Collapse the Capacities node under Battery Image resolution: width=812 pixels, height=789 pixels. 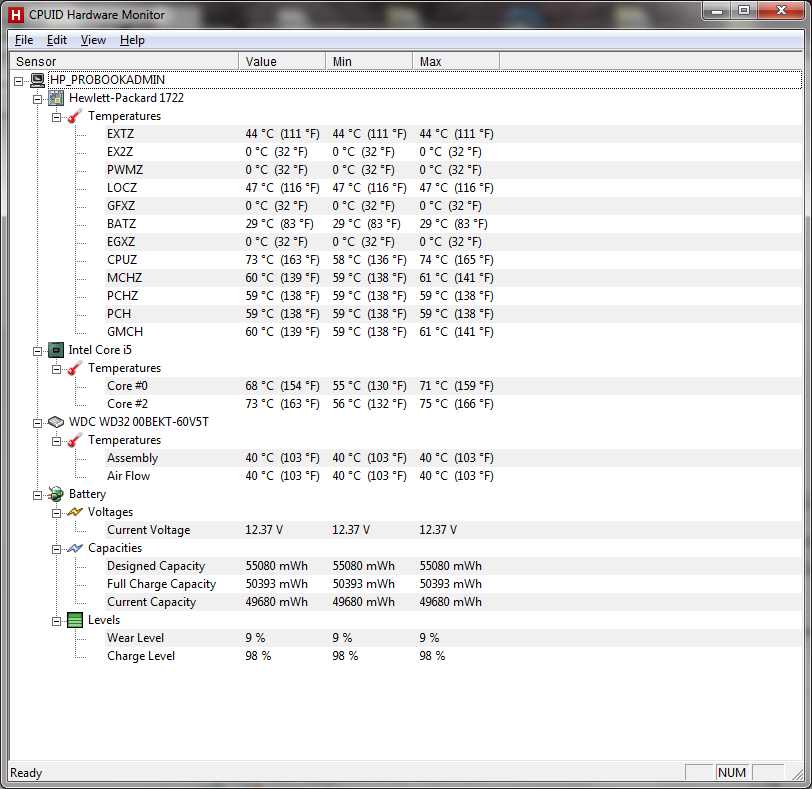coord(56,549)
